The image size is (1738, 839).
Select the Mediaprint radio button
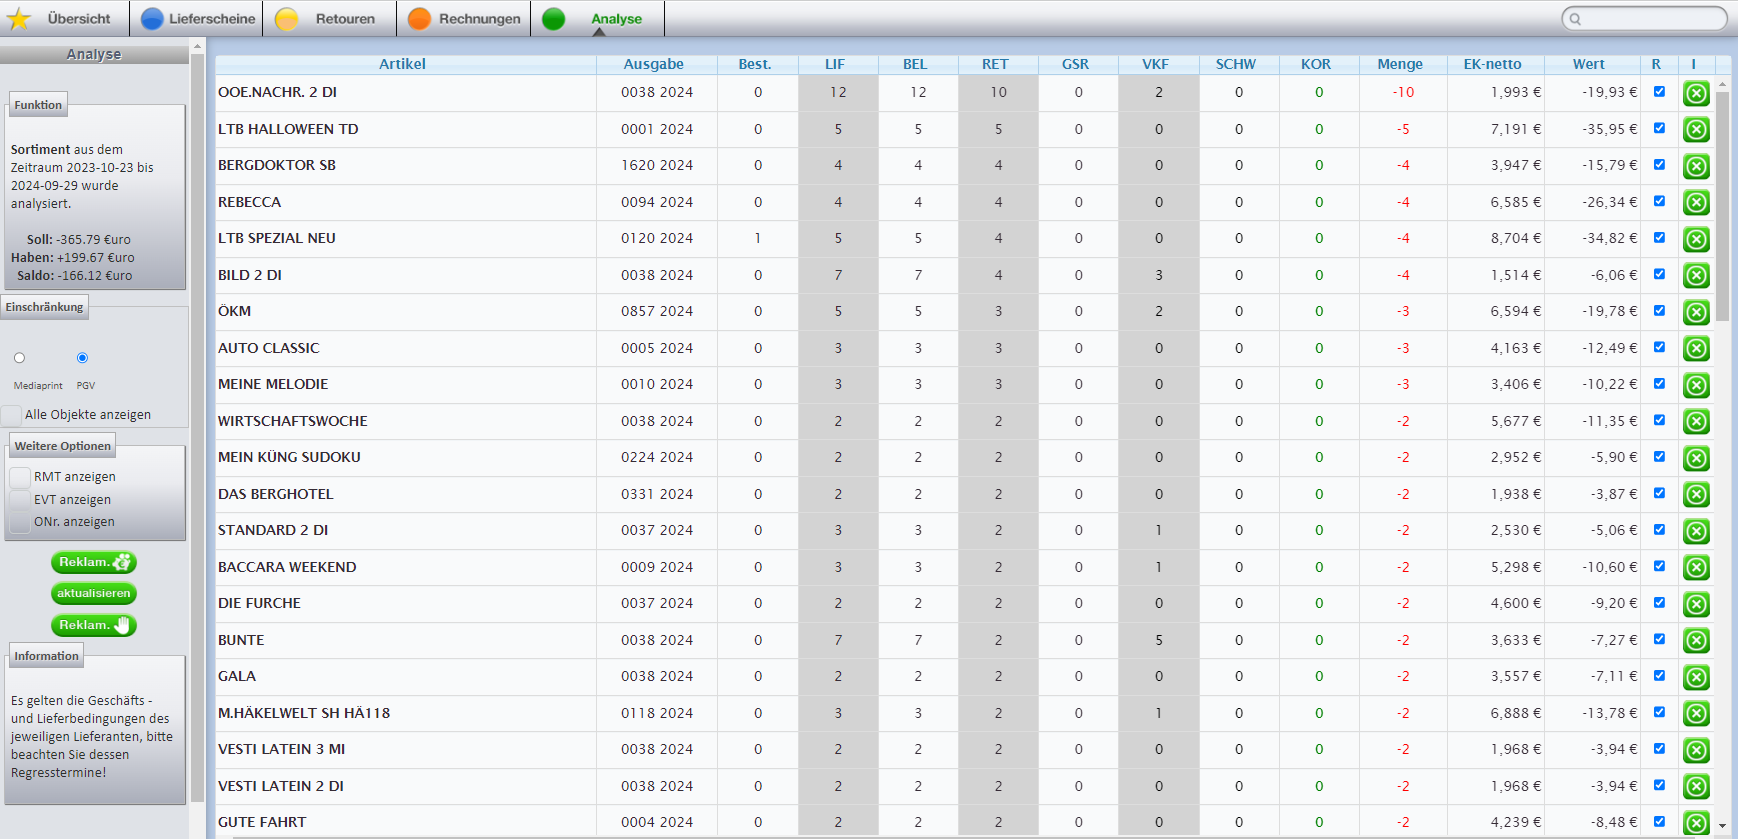coord(19,358)
